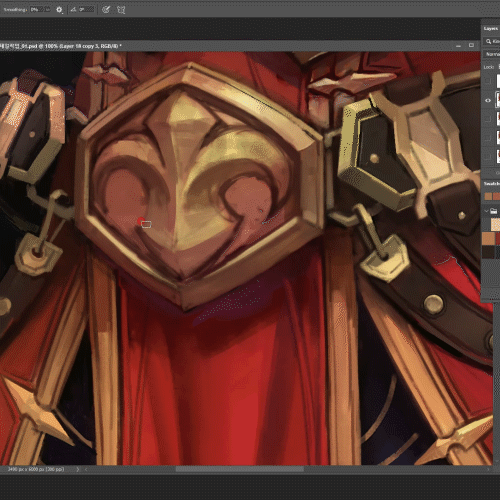Show the top white layer

click(x=488, y=81)
